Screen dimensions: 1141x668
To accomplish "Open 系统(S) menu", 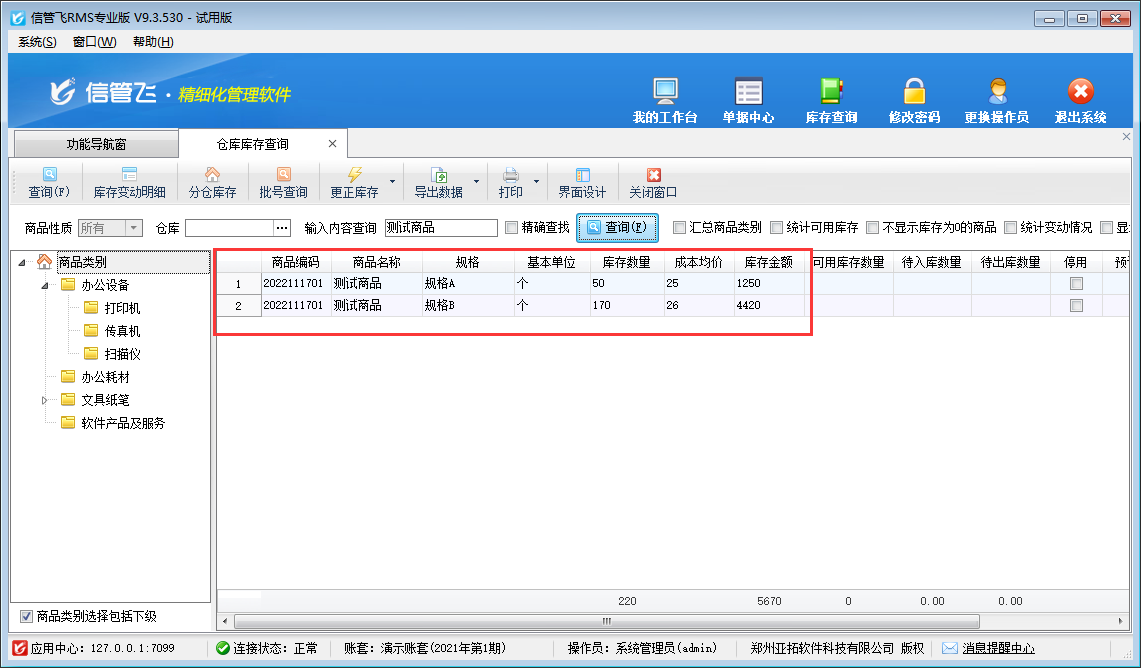I will (x=37, y=41).
